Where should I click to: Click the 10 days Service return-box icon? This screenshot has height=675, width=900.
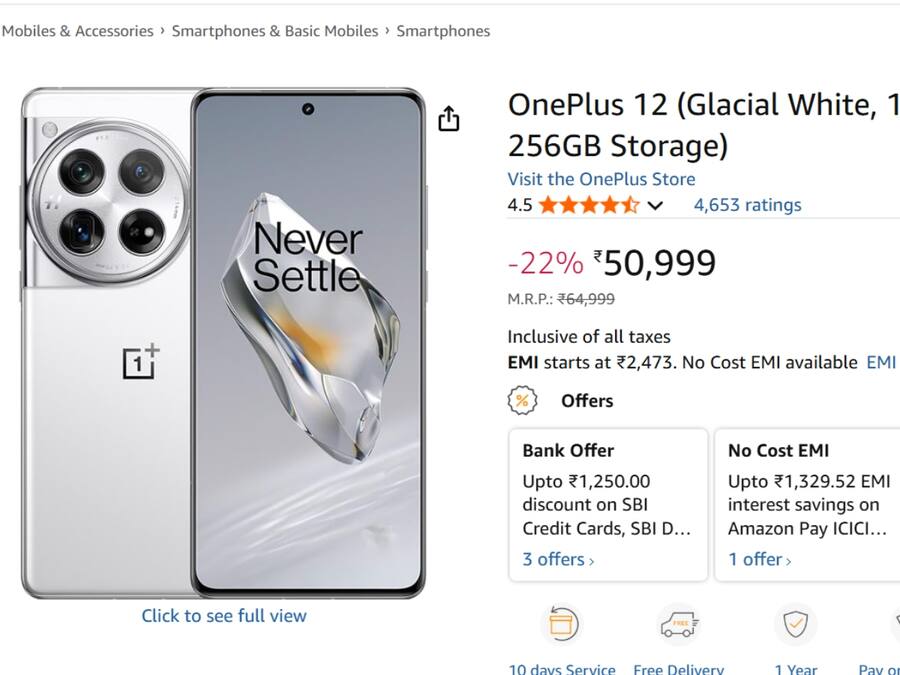[562, 625]
